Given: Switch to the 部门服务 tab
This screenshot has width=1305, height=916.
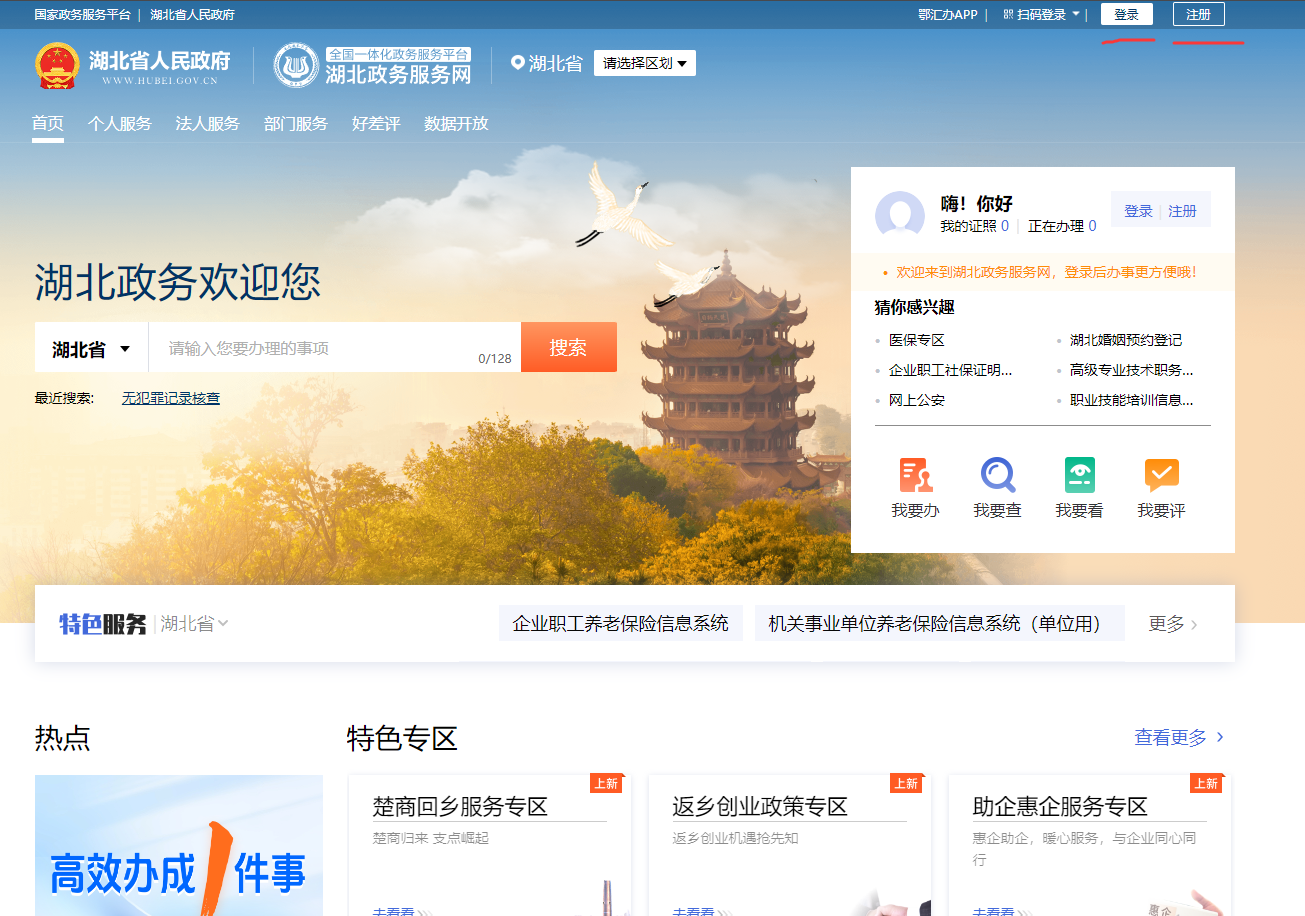Looking at the screenshot, I should point(296,124).
